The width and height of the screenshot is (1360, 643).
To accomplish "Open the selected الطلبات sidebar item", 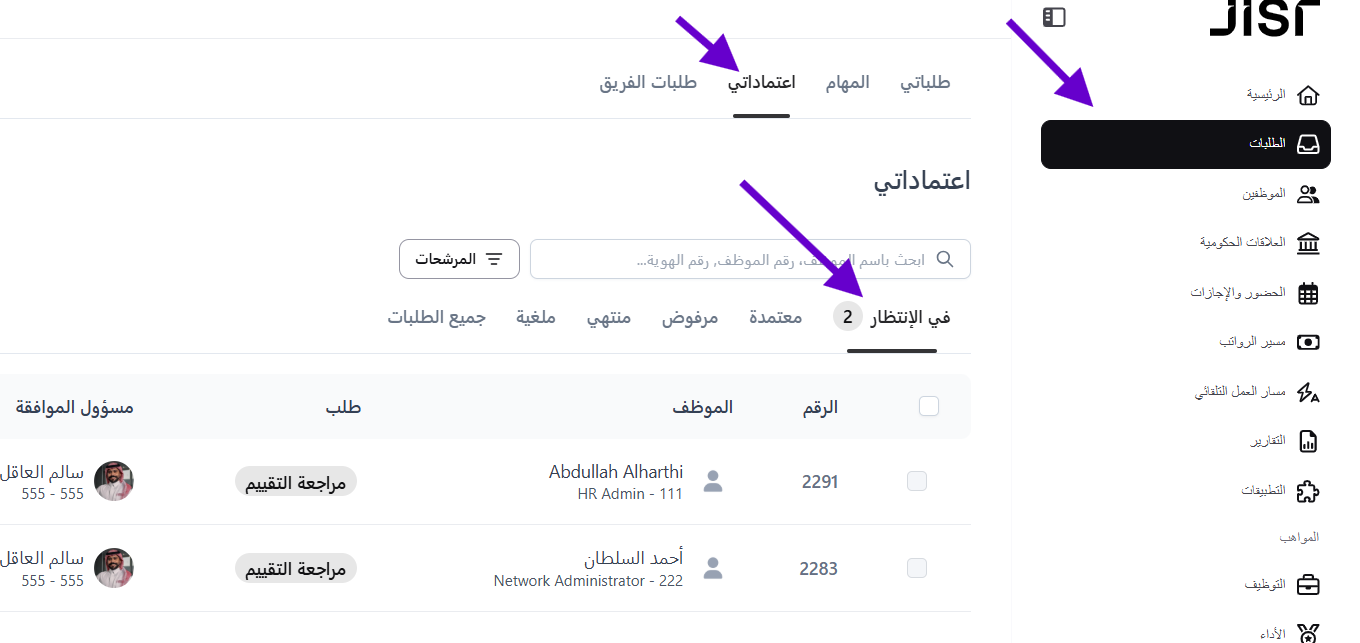I will point(1186,144).
